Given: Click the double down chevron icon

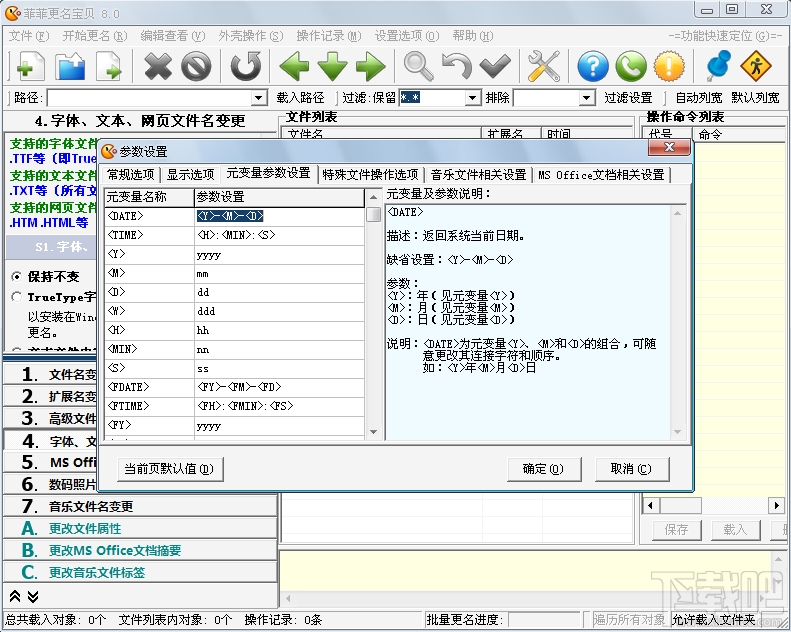Looking at the screenshot, I should [x=33, y=596].
